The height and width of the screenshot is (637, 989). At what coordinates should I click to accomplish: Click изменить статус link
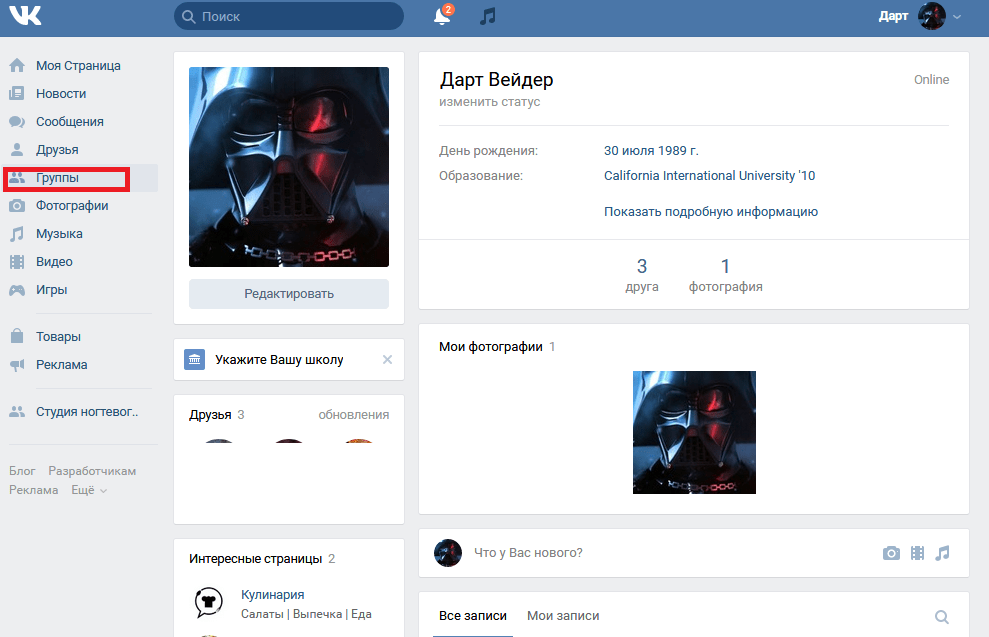[x=489, y=102]
